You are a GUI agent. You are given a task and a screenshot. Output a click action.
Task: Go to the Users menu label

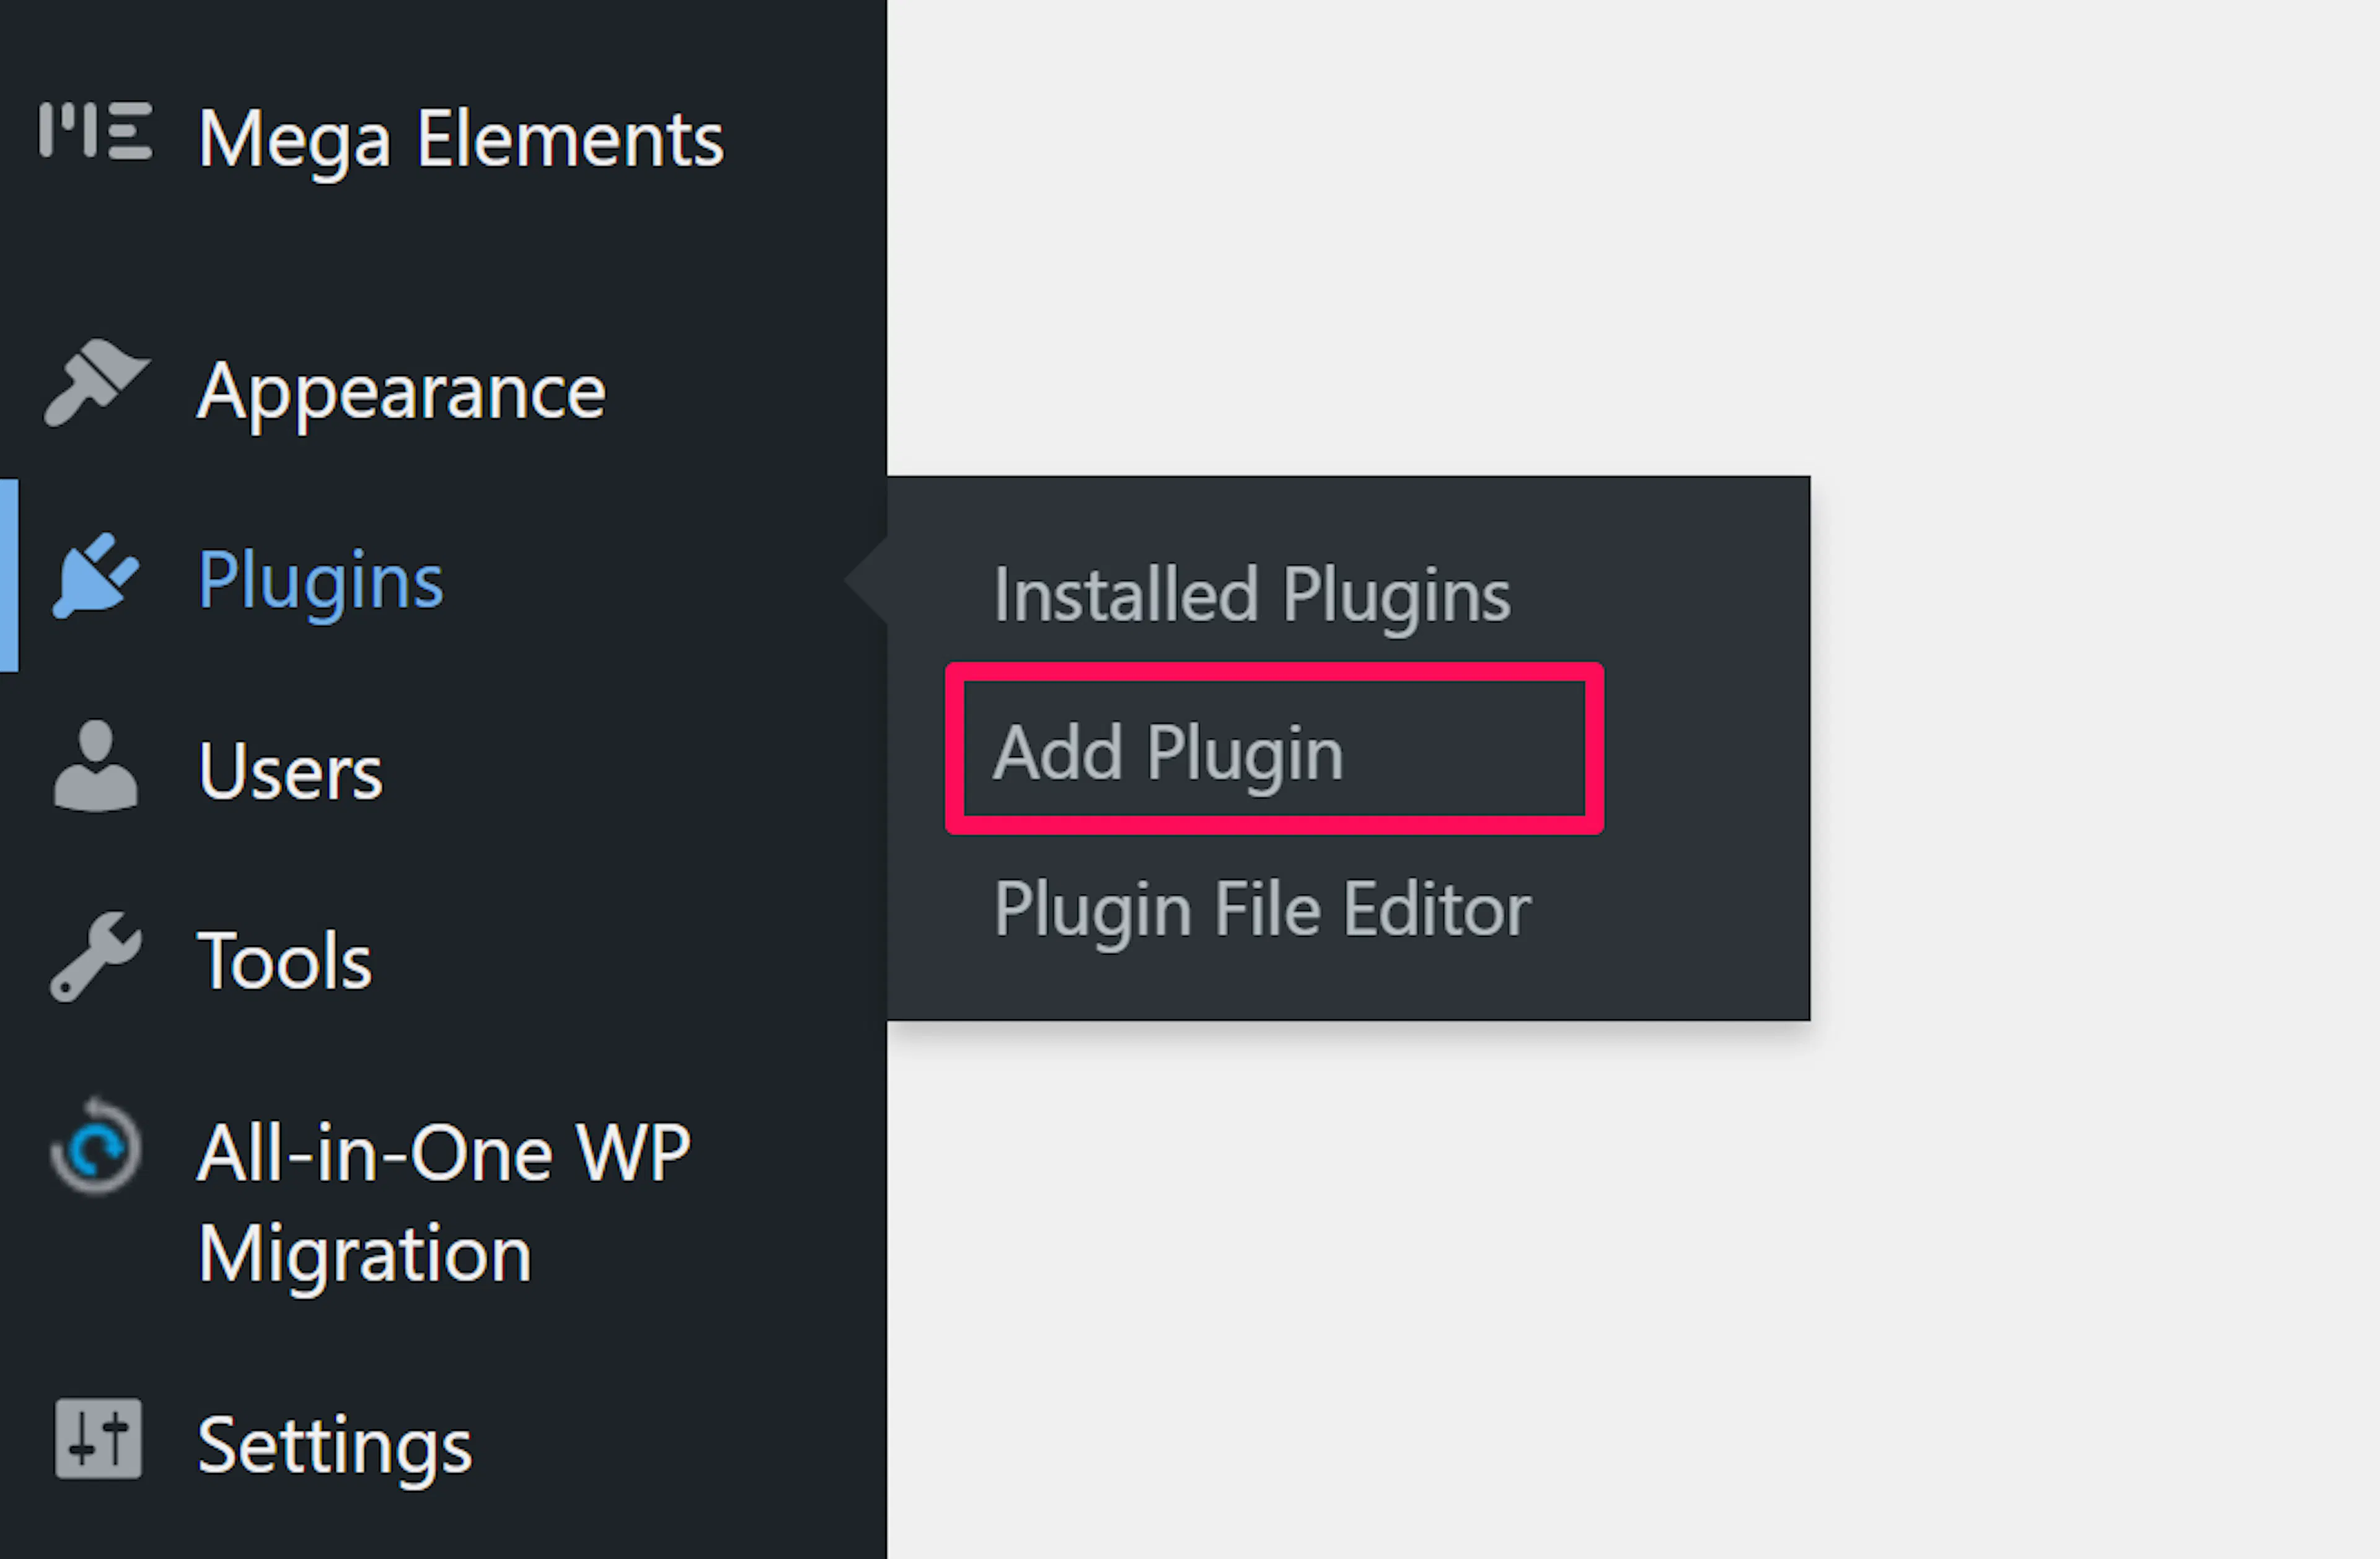(290, 771)
